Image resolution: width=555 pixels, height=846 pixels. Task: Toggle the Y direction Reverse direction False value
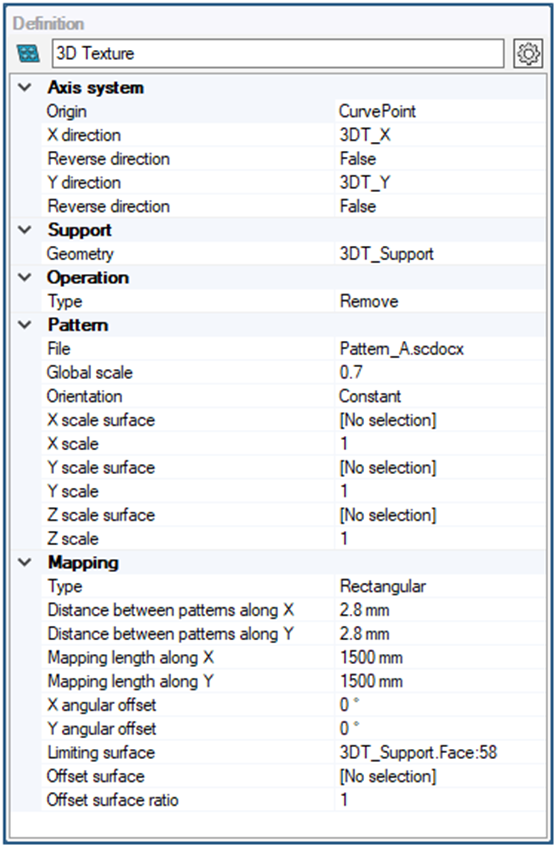440,206
